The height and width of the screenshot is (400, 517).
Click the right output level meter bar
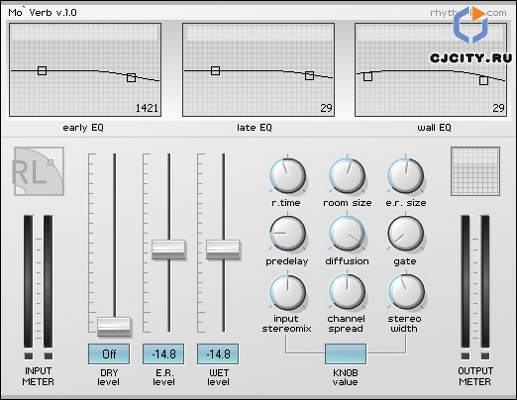[485, 282]
